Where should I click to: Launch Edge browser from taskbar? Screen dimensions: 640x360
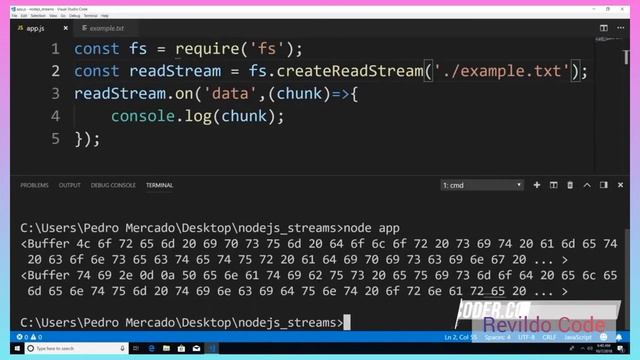coord(151,349)
